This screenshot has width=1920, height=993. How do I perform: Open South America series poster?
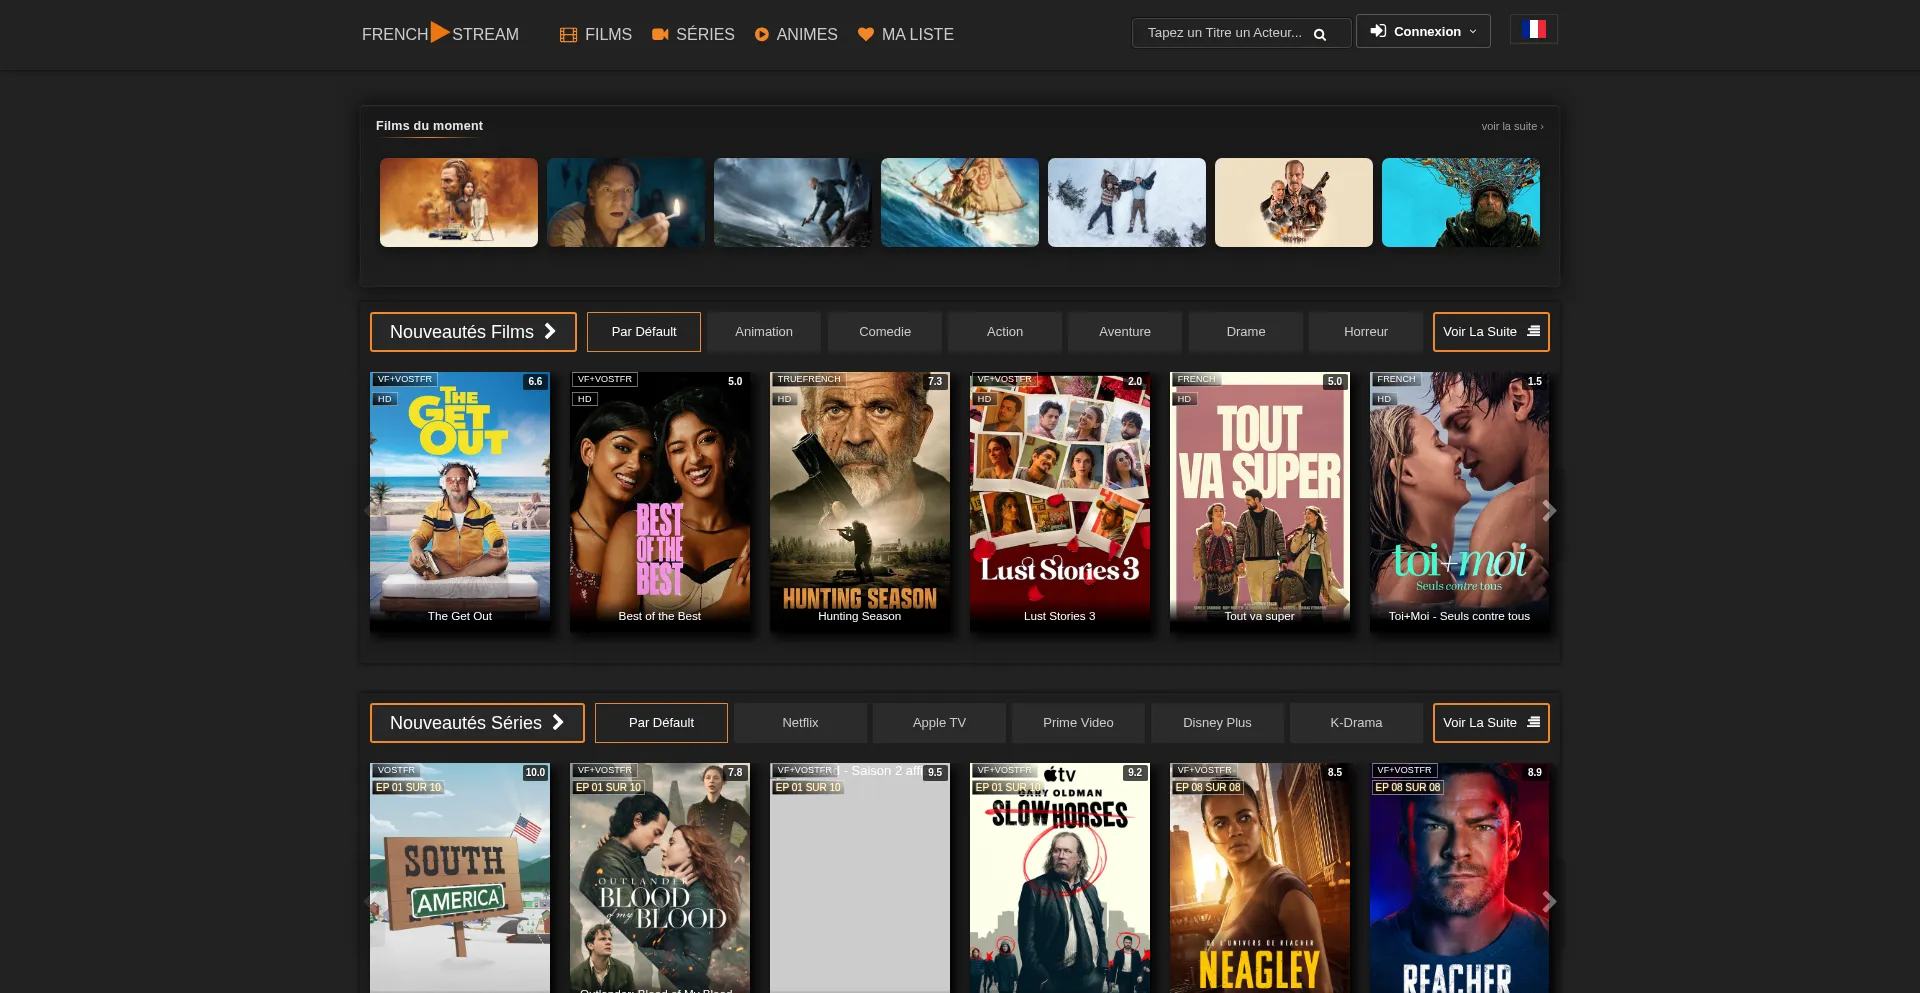coord(460,878)
